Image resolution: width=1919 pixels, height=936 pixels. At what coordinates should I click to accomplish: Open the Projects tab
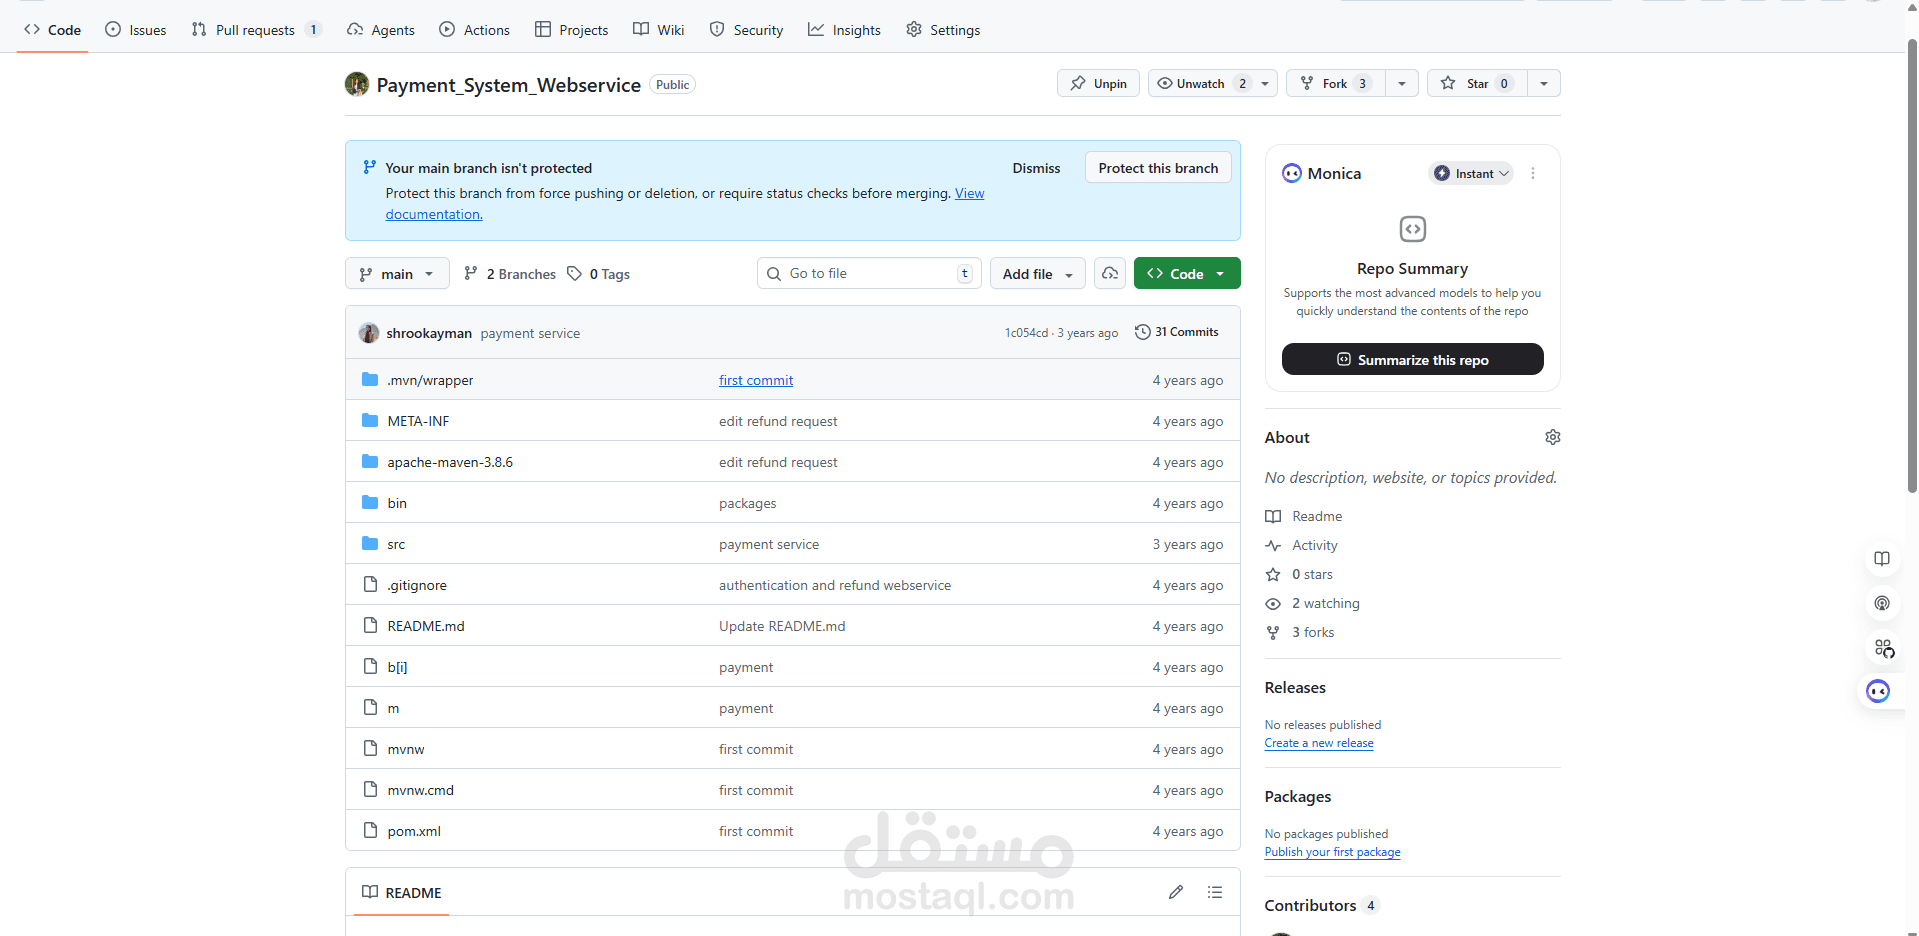(572, 30)
